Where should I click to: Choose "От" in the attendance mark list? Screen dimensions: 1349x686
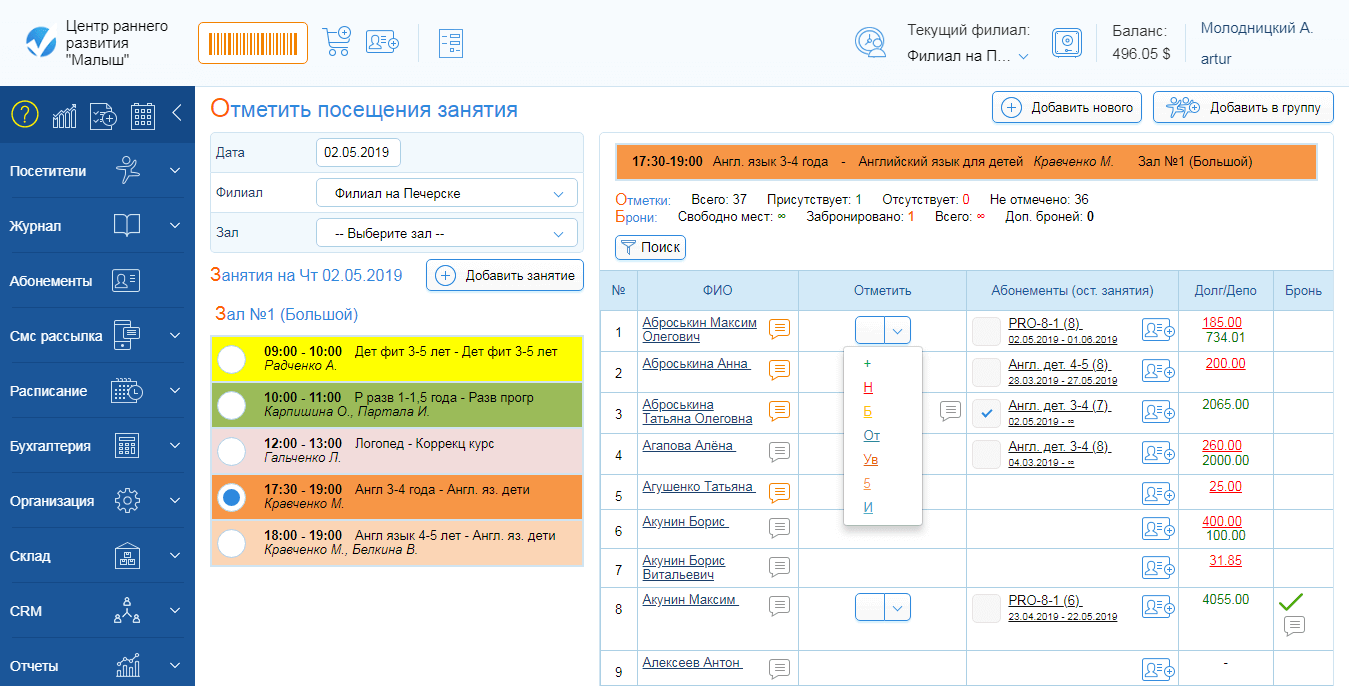click(871, 435)
